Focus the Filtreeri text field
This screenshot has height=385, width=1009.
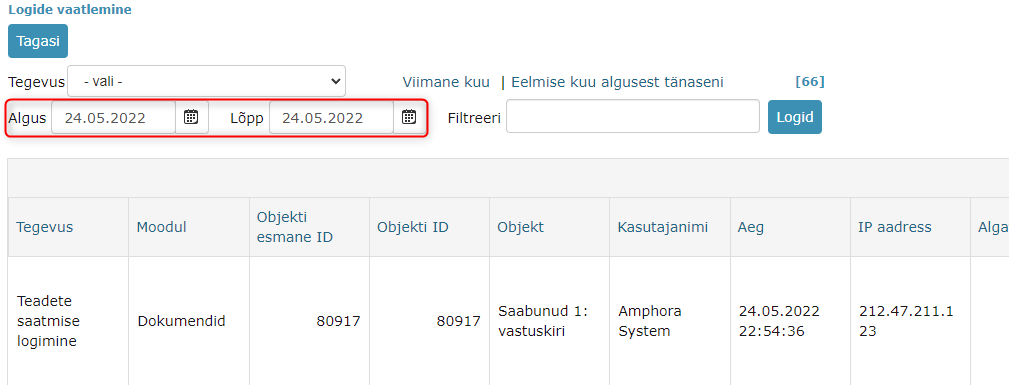[x=633, y=116]
